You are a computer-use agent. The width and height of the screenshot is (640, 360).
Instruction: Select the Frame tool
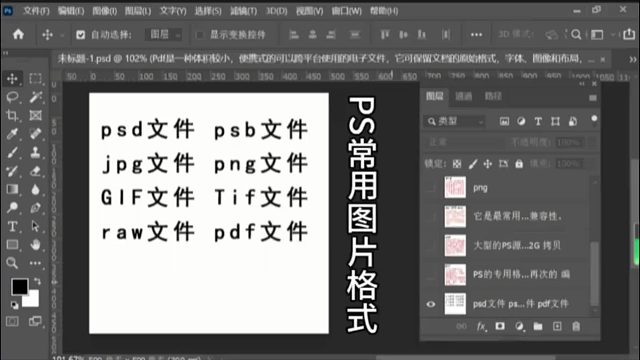tap(36, 116)
